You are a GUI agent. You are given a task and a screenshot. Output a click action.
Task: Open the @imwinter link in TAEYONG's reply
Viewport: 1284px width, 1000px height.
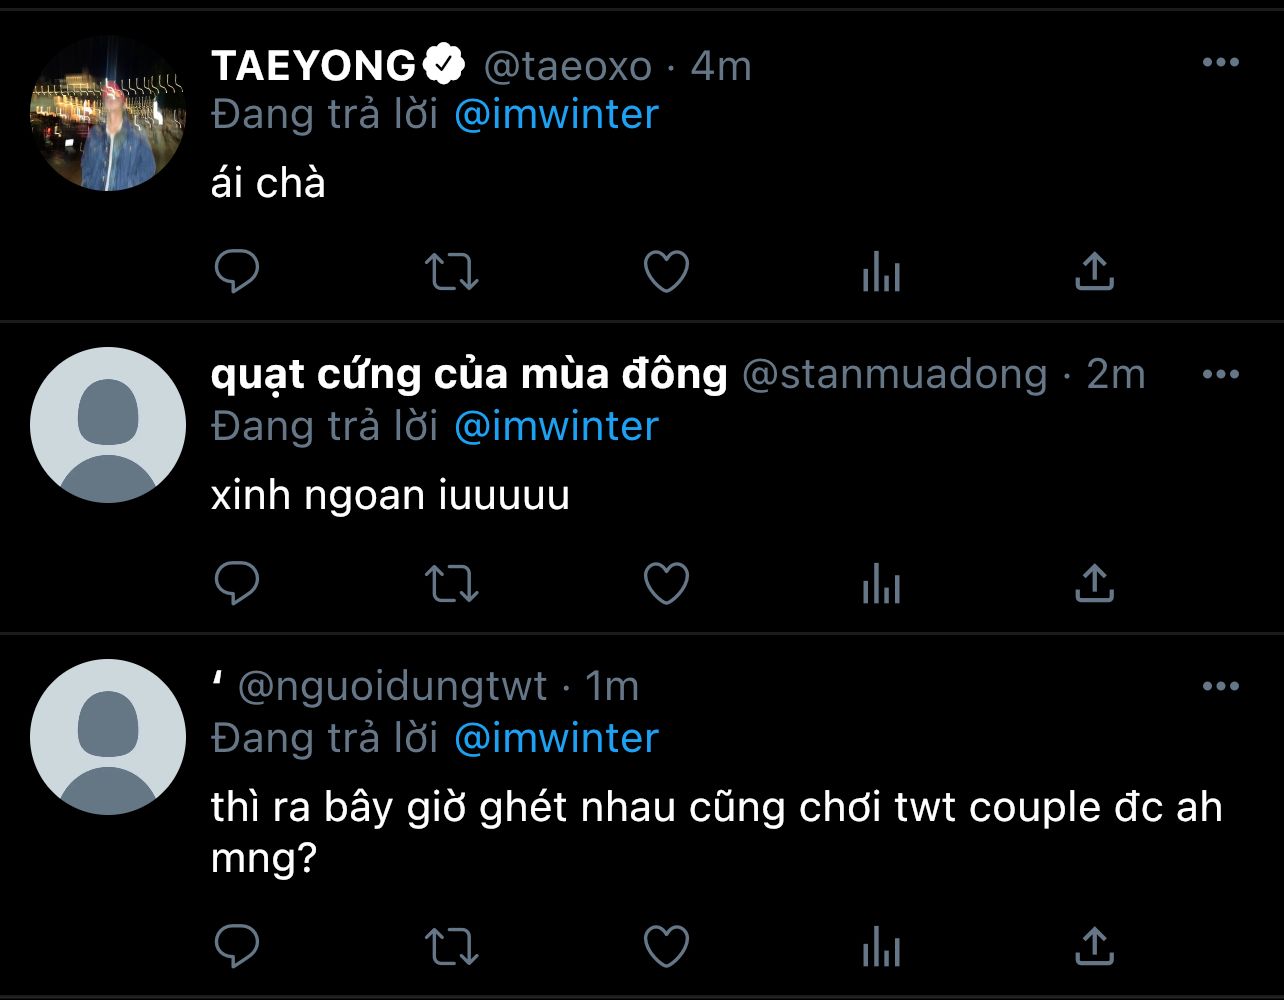pos(556,114)
